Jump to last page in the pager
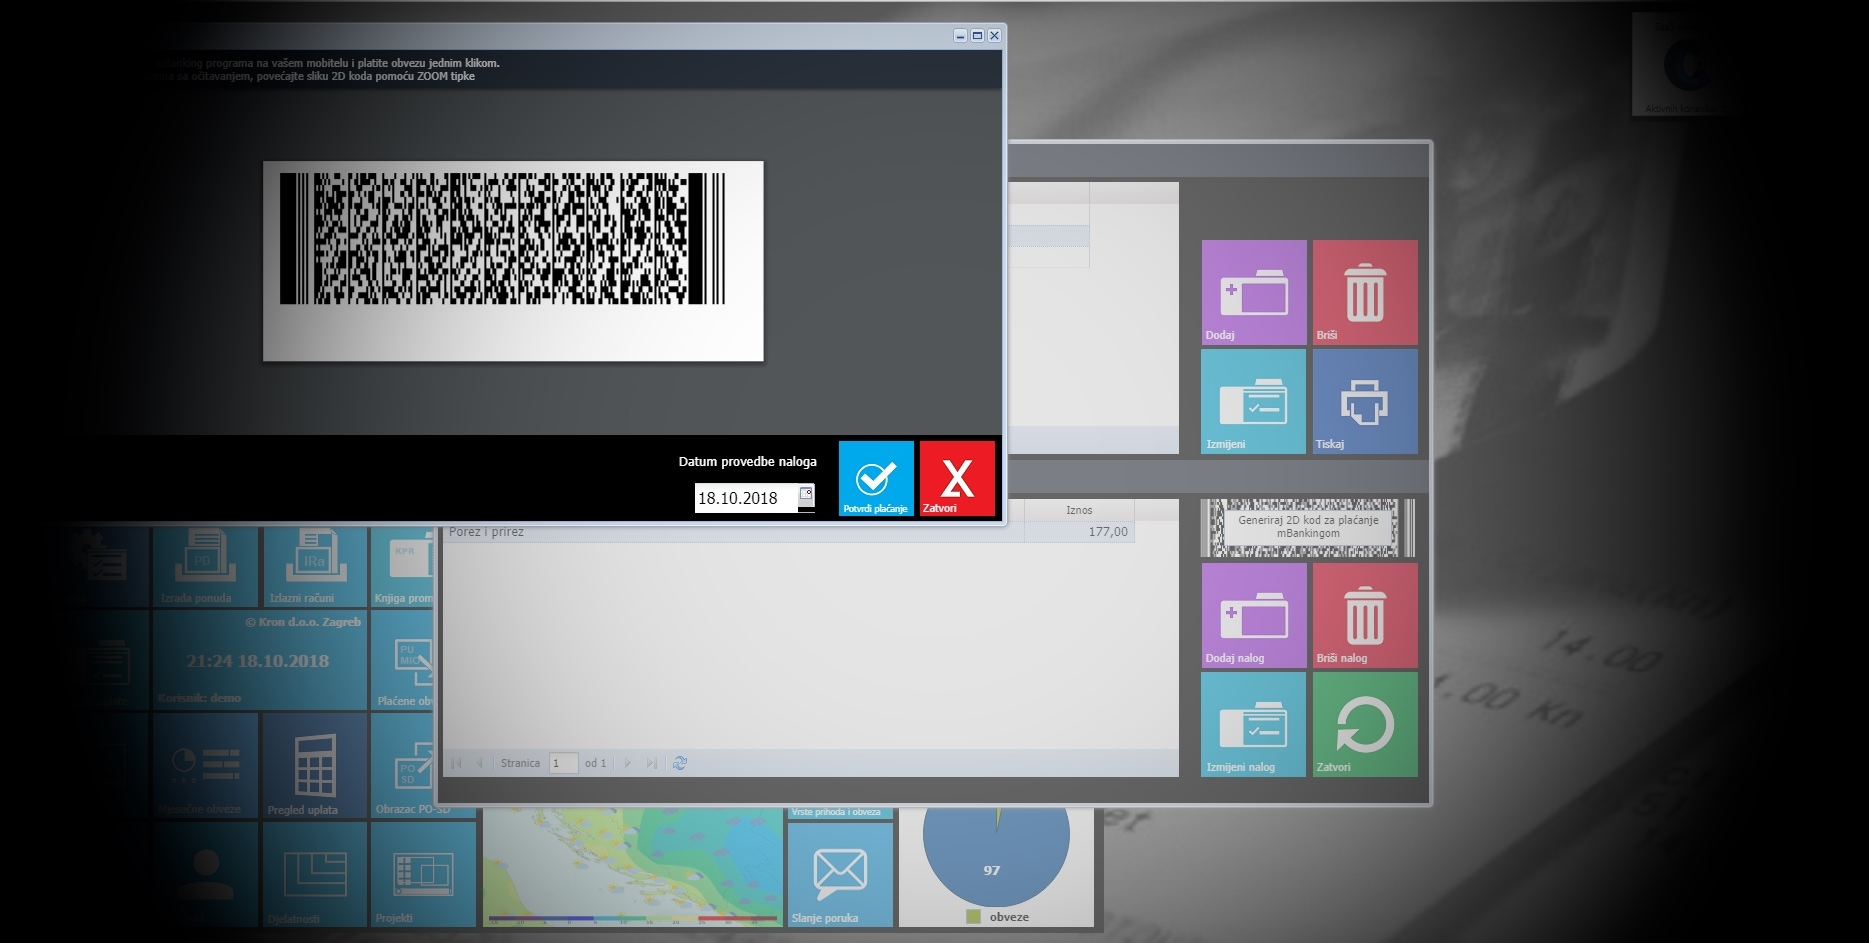1869x943 pixels. point(652,763)
